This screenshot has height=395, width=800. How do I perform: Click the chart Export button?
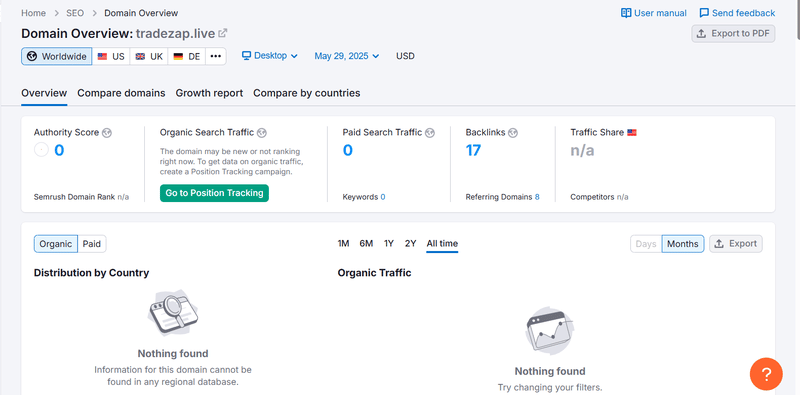pos(736,244)
